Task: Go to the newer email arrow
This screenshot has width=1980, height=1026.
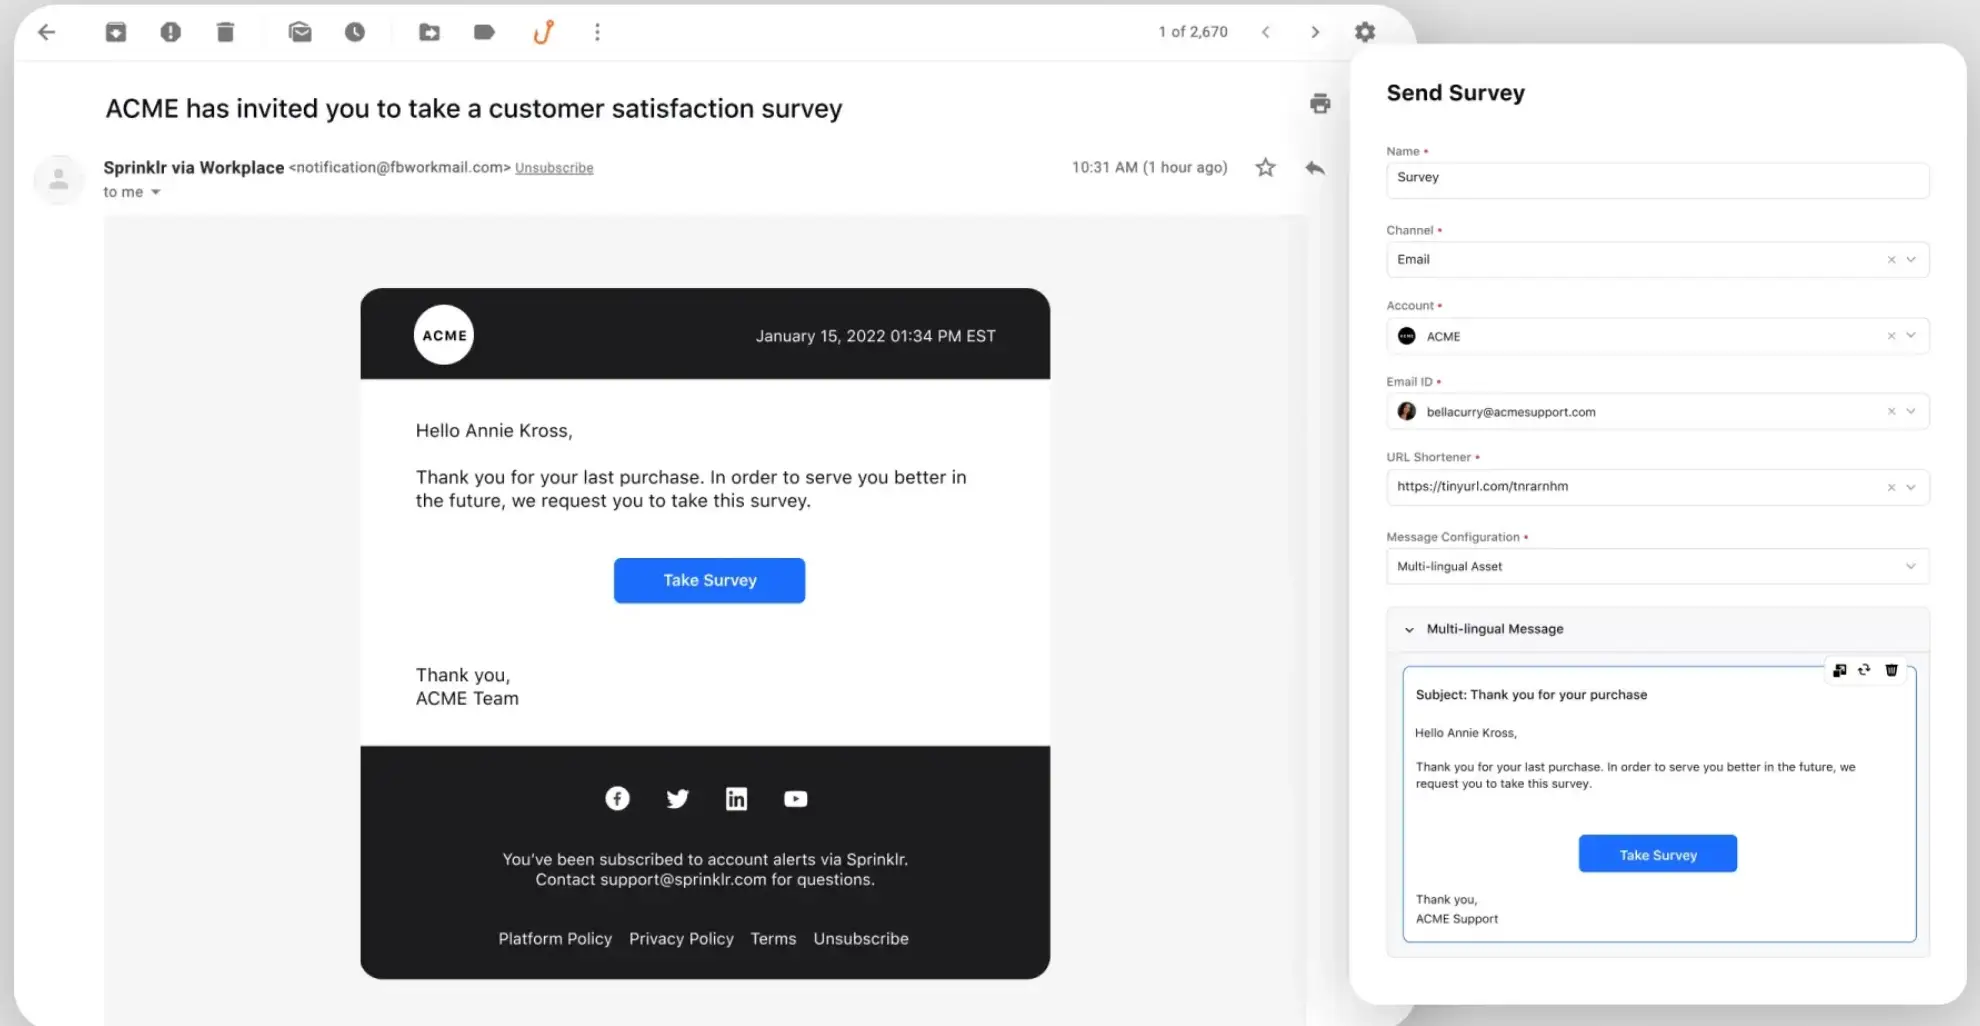Action: [1266, 32]
